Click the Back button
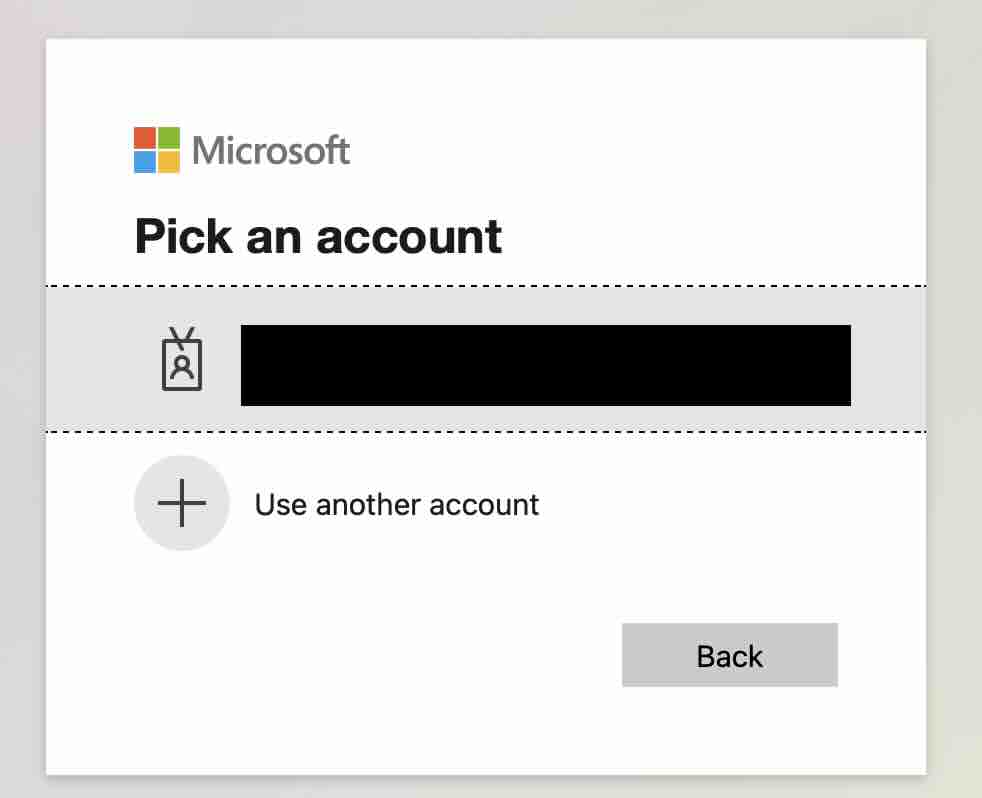 click(x=729, y=655)
